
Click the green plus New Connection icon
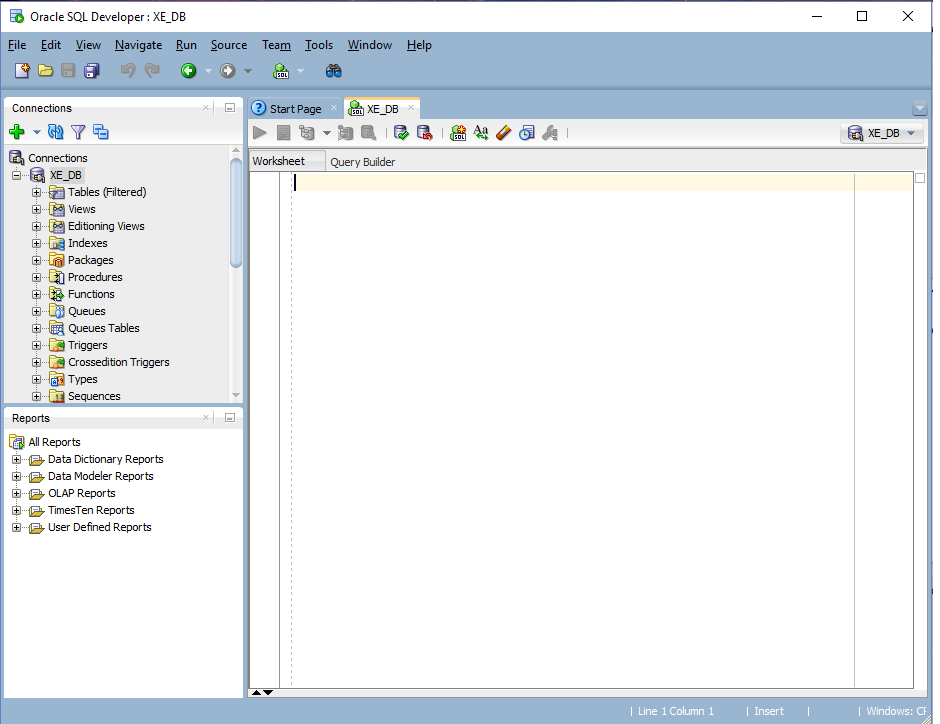[x=17, y=132]
